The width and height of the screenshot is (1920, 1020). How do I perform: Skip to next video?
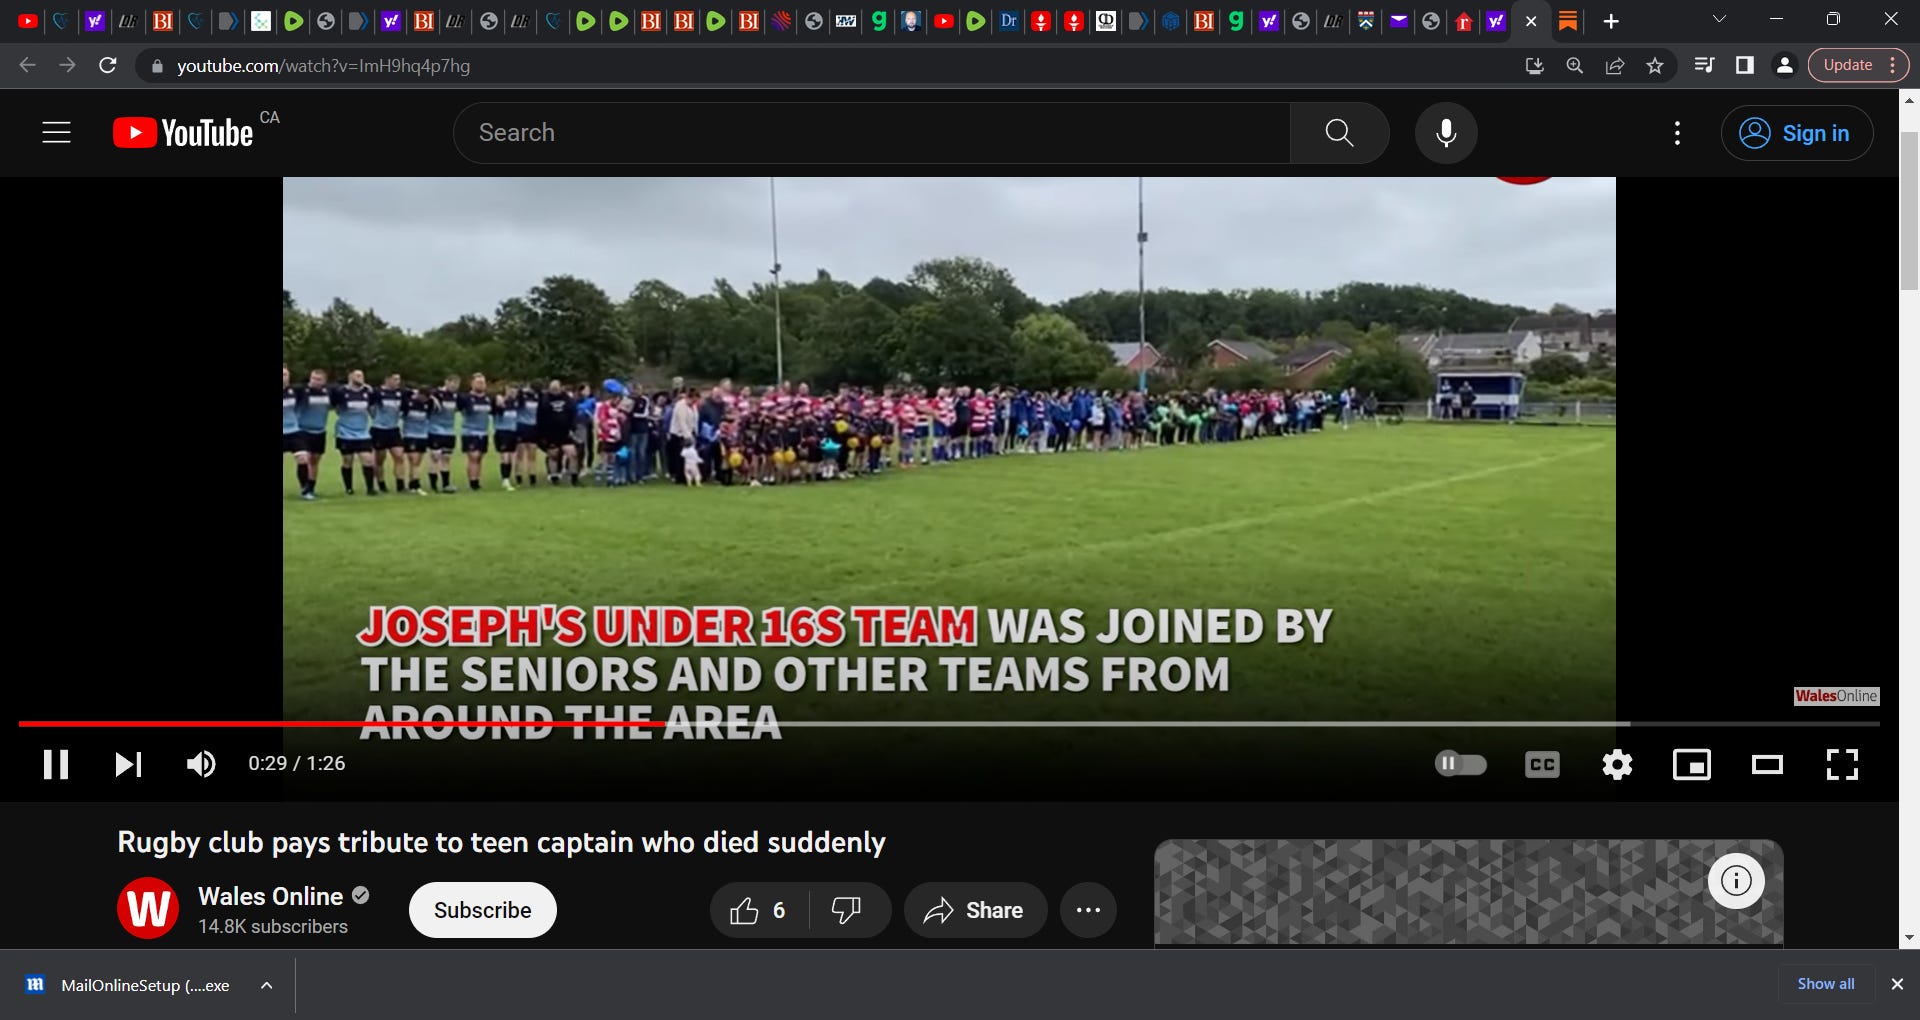128,764
